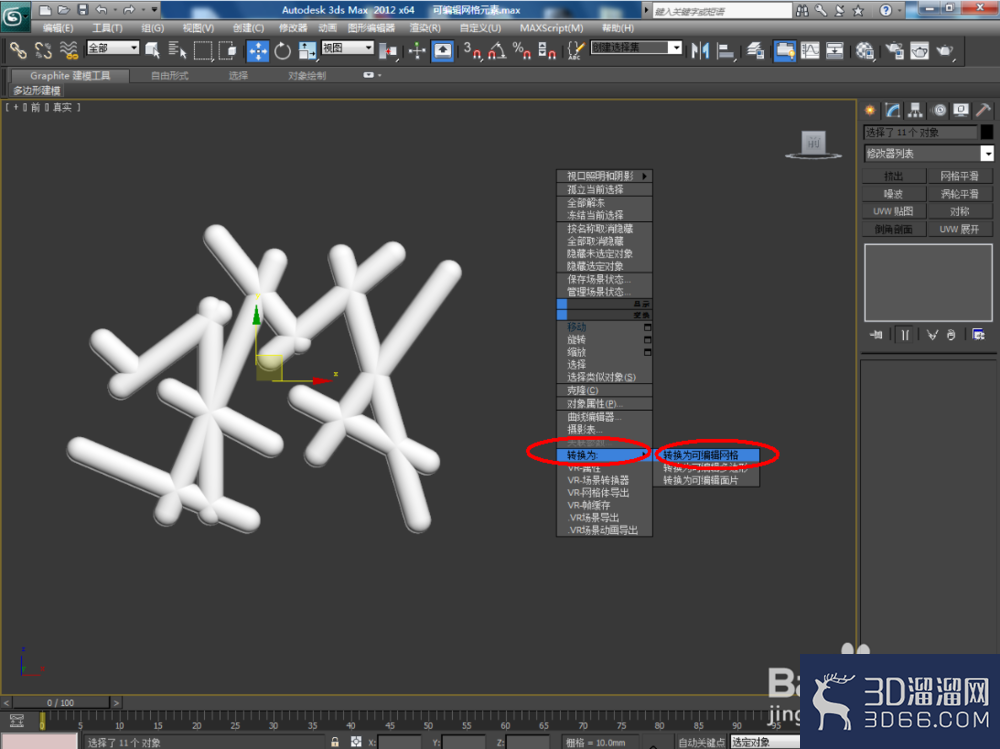Viewport: 1000px width, 749px height.
Task: Open the Modify panel tab
Action: click(893, 110)
